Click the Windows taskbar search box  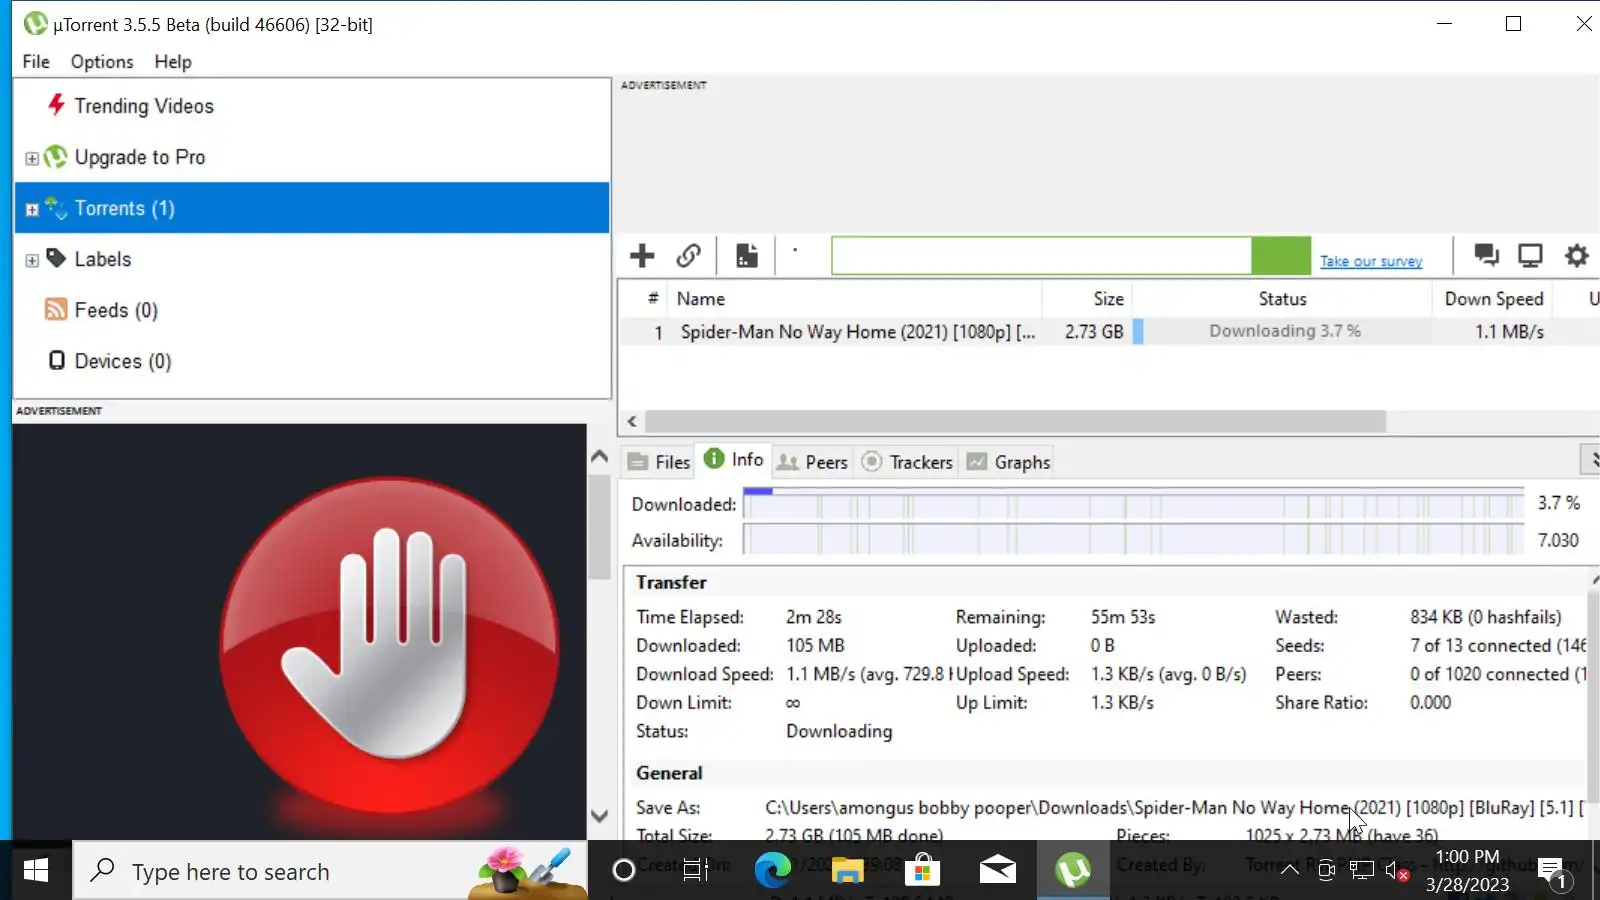(x=330, y=871)
